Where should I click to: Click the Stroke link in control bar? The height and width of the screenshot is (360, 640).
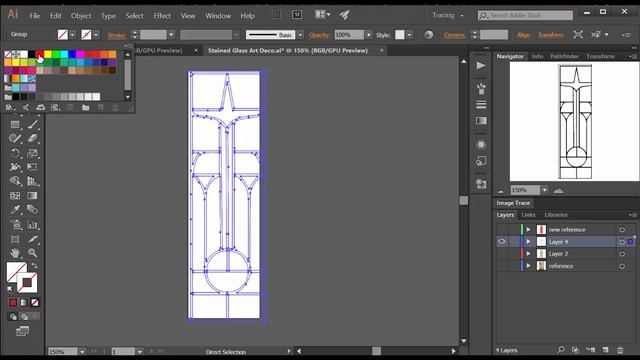pyautogui.click(x=117, y=35)
